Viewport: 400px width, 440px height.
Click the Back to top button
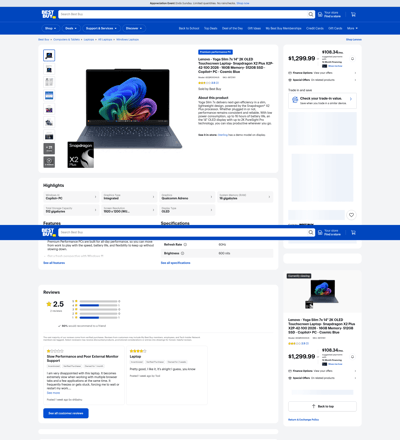point(322,406)
